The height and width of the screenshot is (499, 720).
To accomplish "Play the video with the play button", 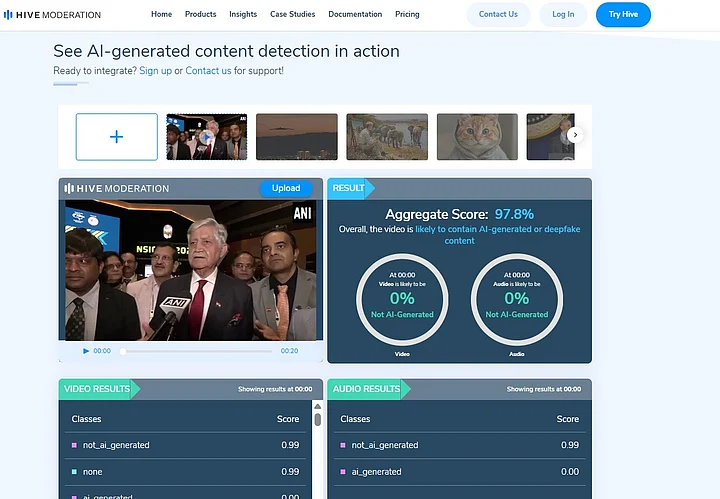I will point(86,351).
